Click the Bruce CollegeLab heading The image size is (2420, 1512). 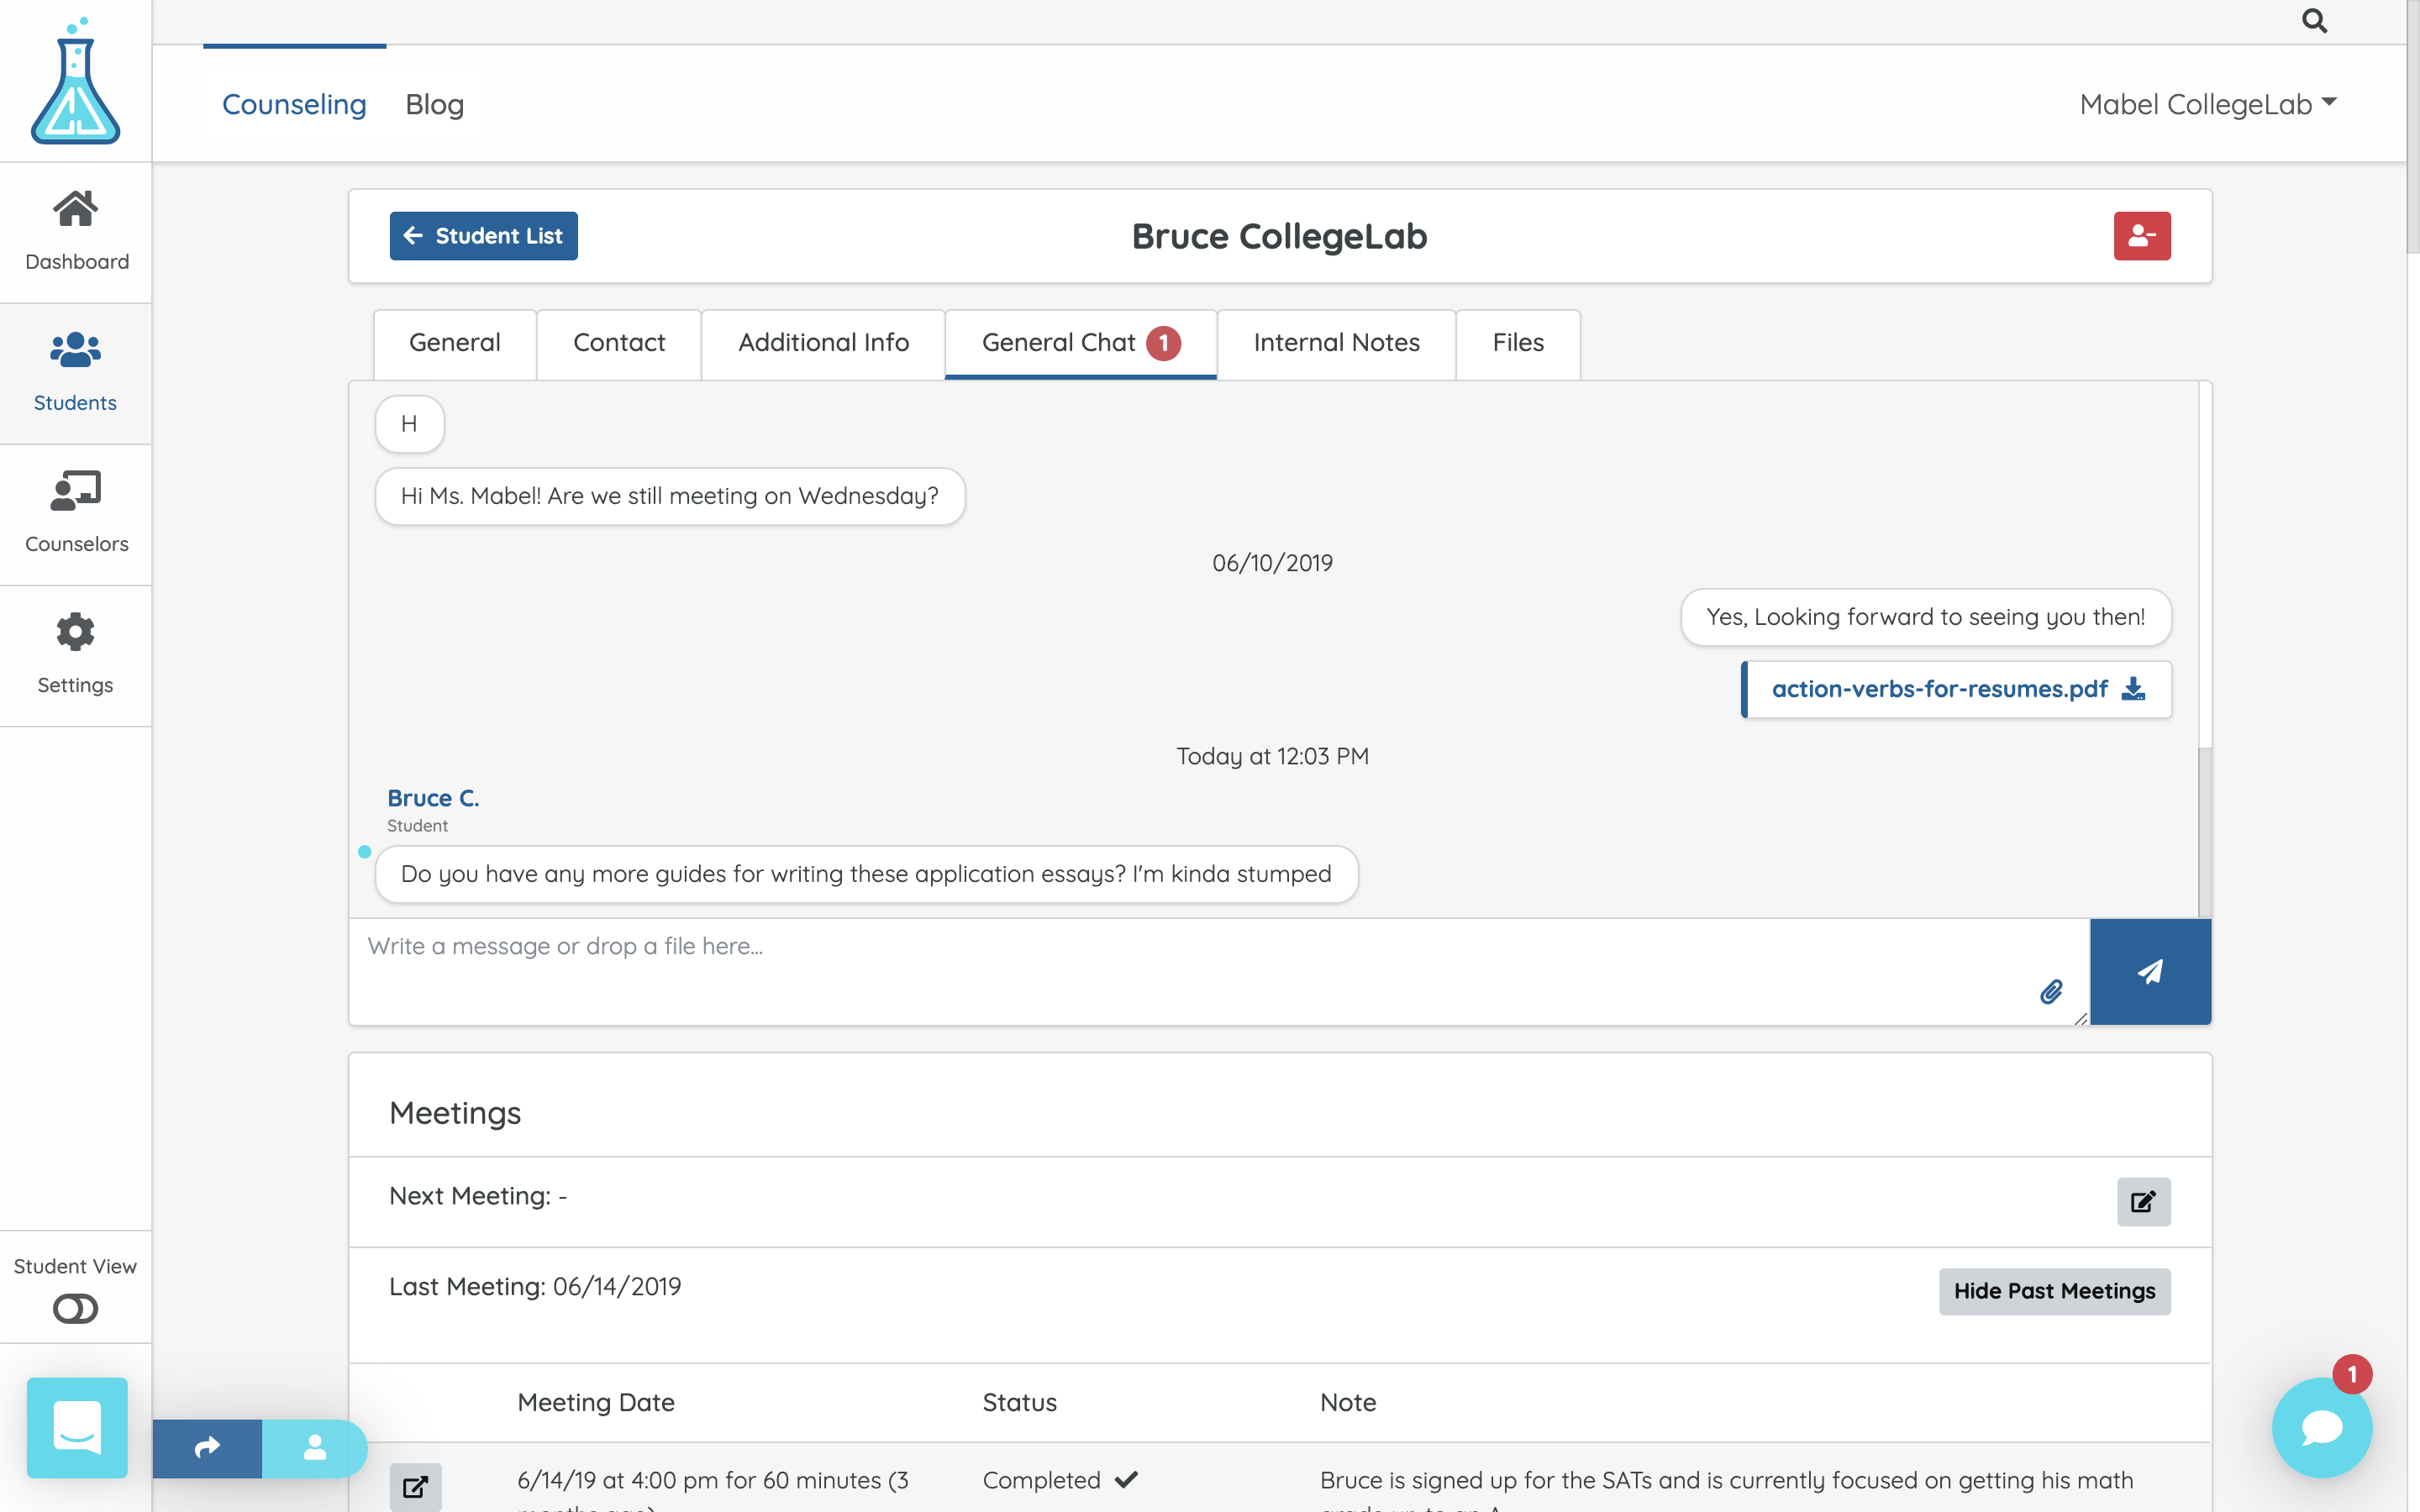point(1279,236)
